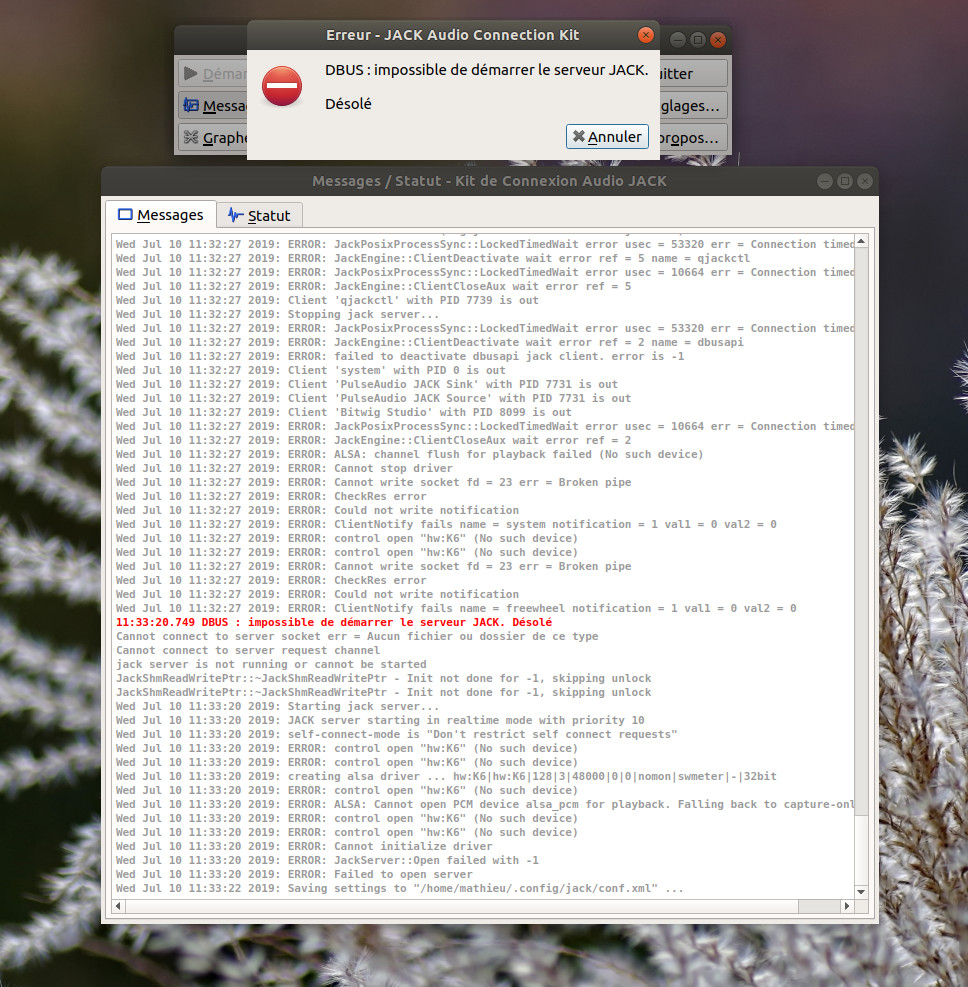
Task: Click line "Client 'qjackctl' with PID 7739"
Action: tap(327, 300)
